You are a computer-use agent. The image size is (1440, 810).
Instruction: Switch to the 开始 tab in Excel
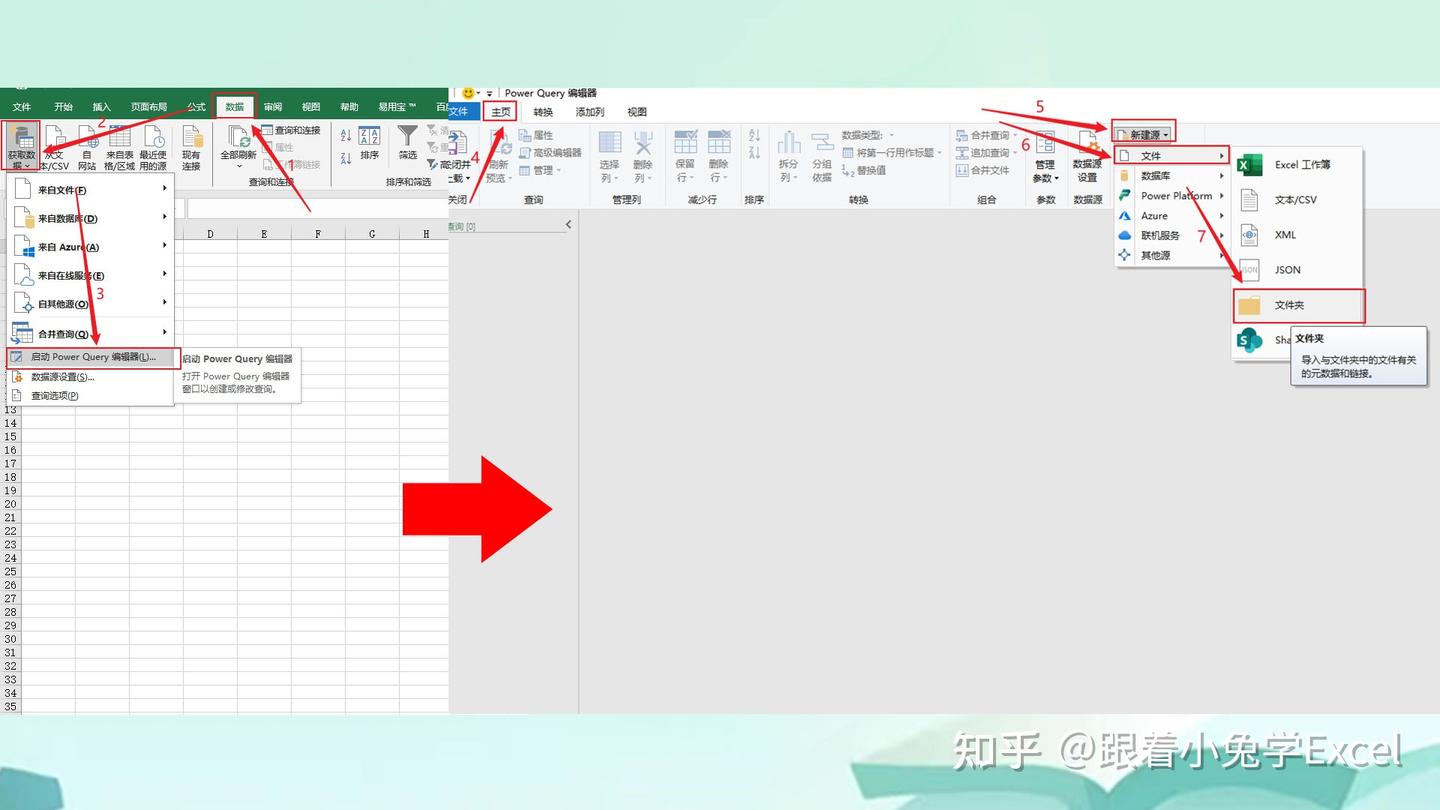tap(64, 107)
